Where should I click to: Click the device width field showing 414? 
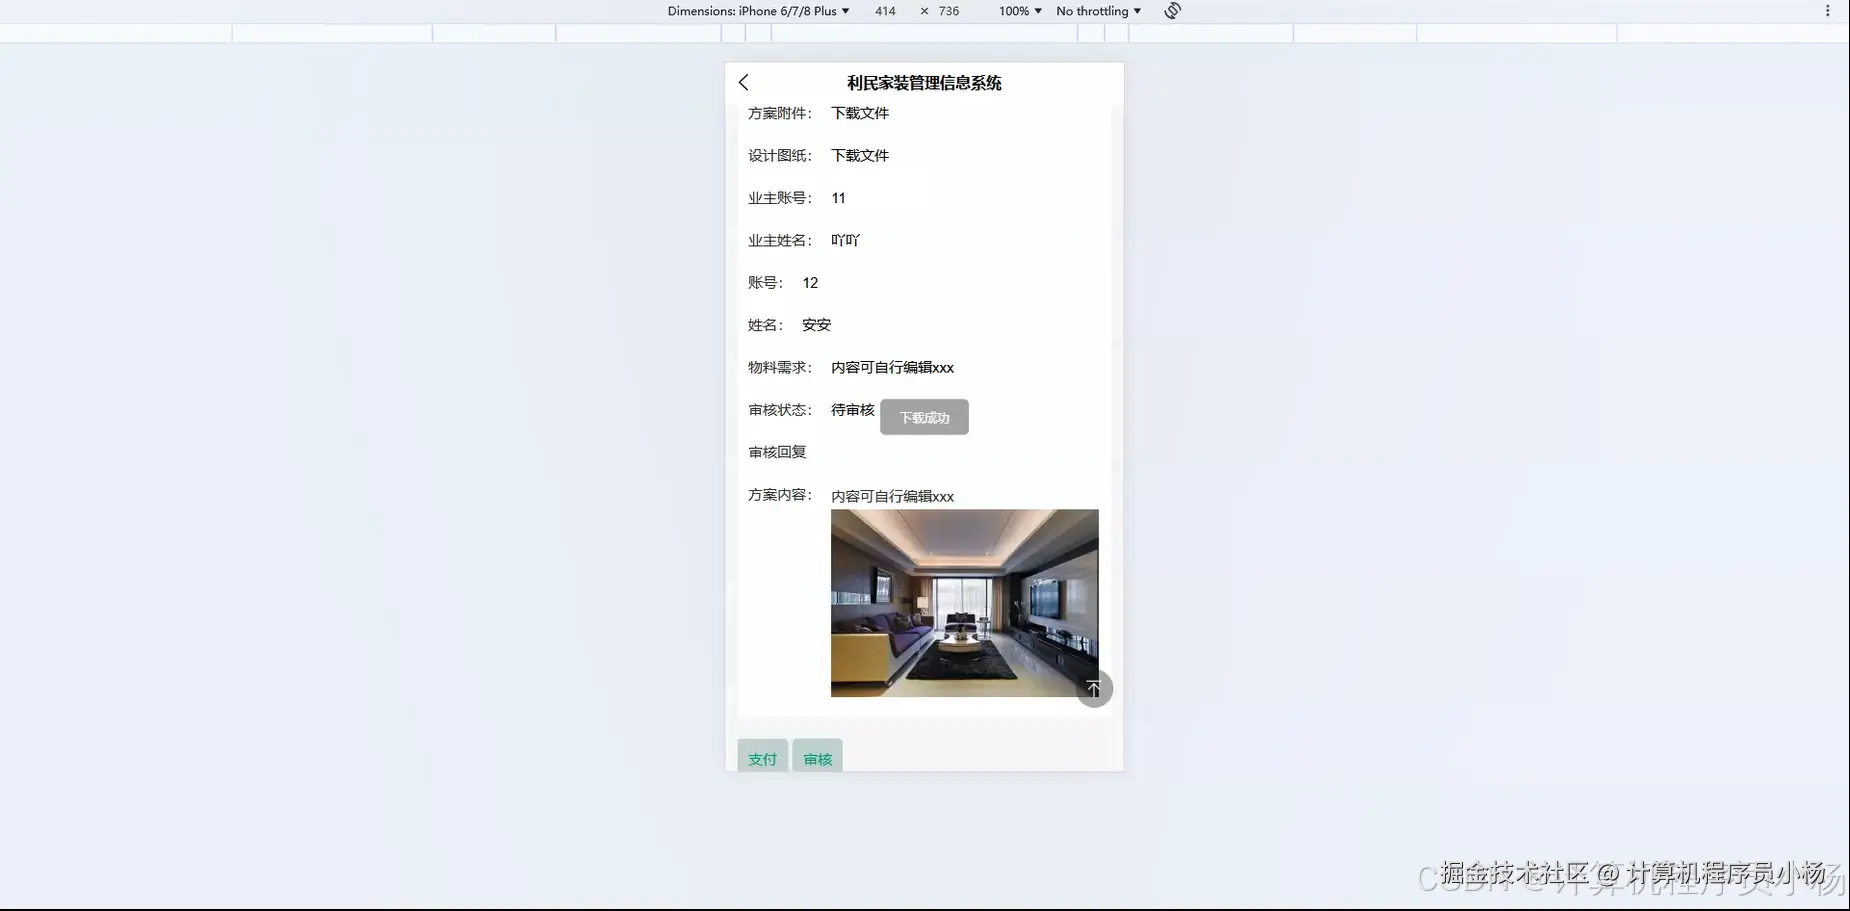[884, 11]
